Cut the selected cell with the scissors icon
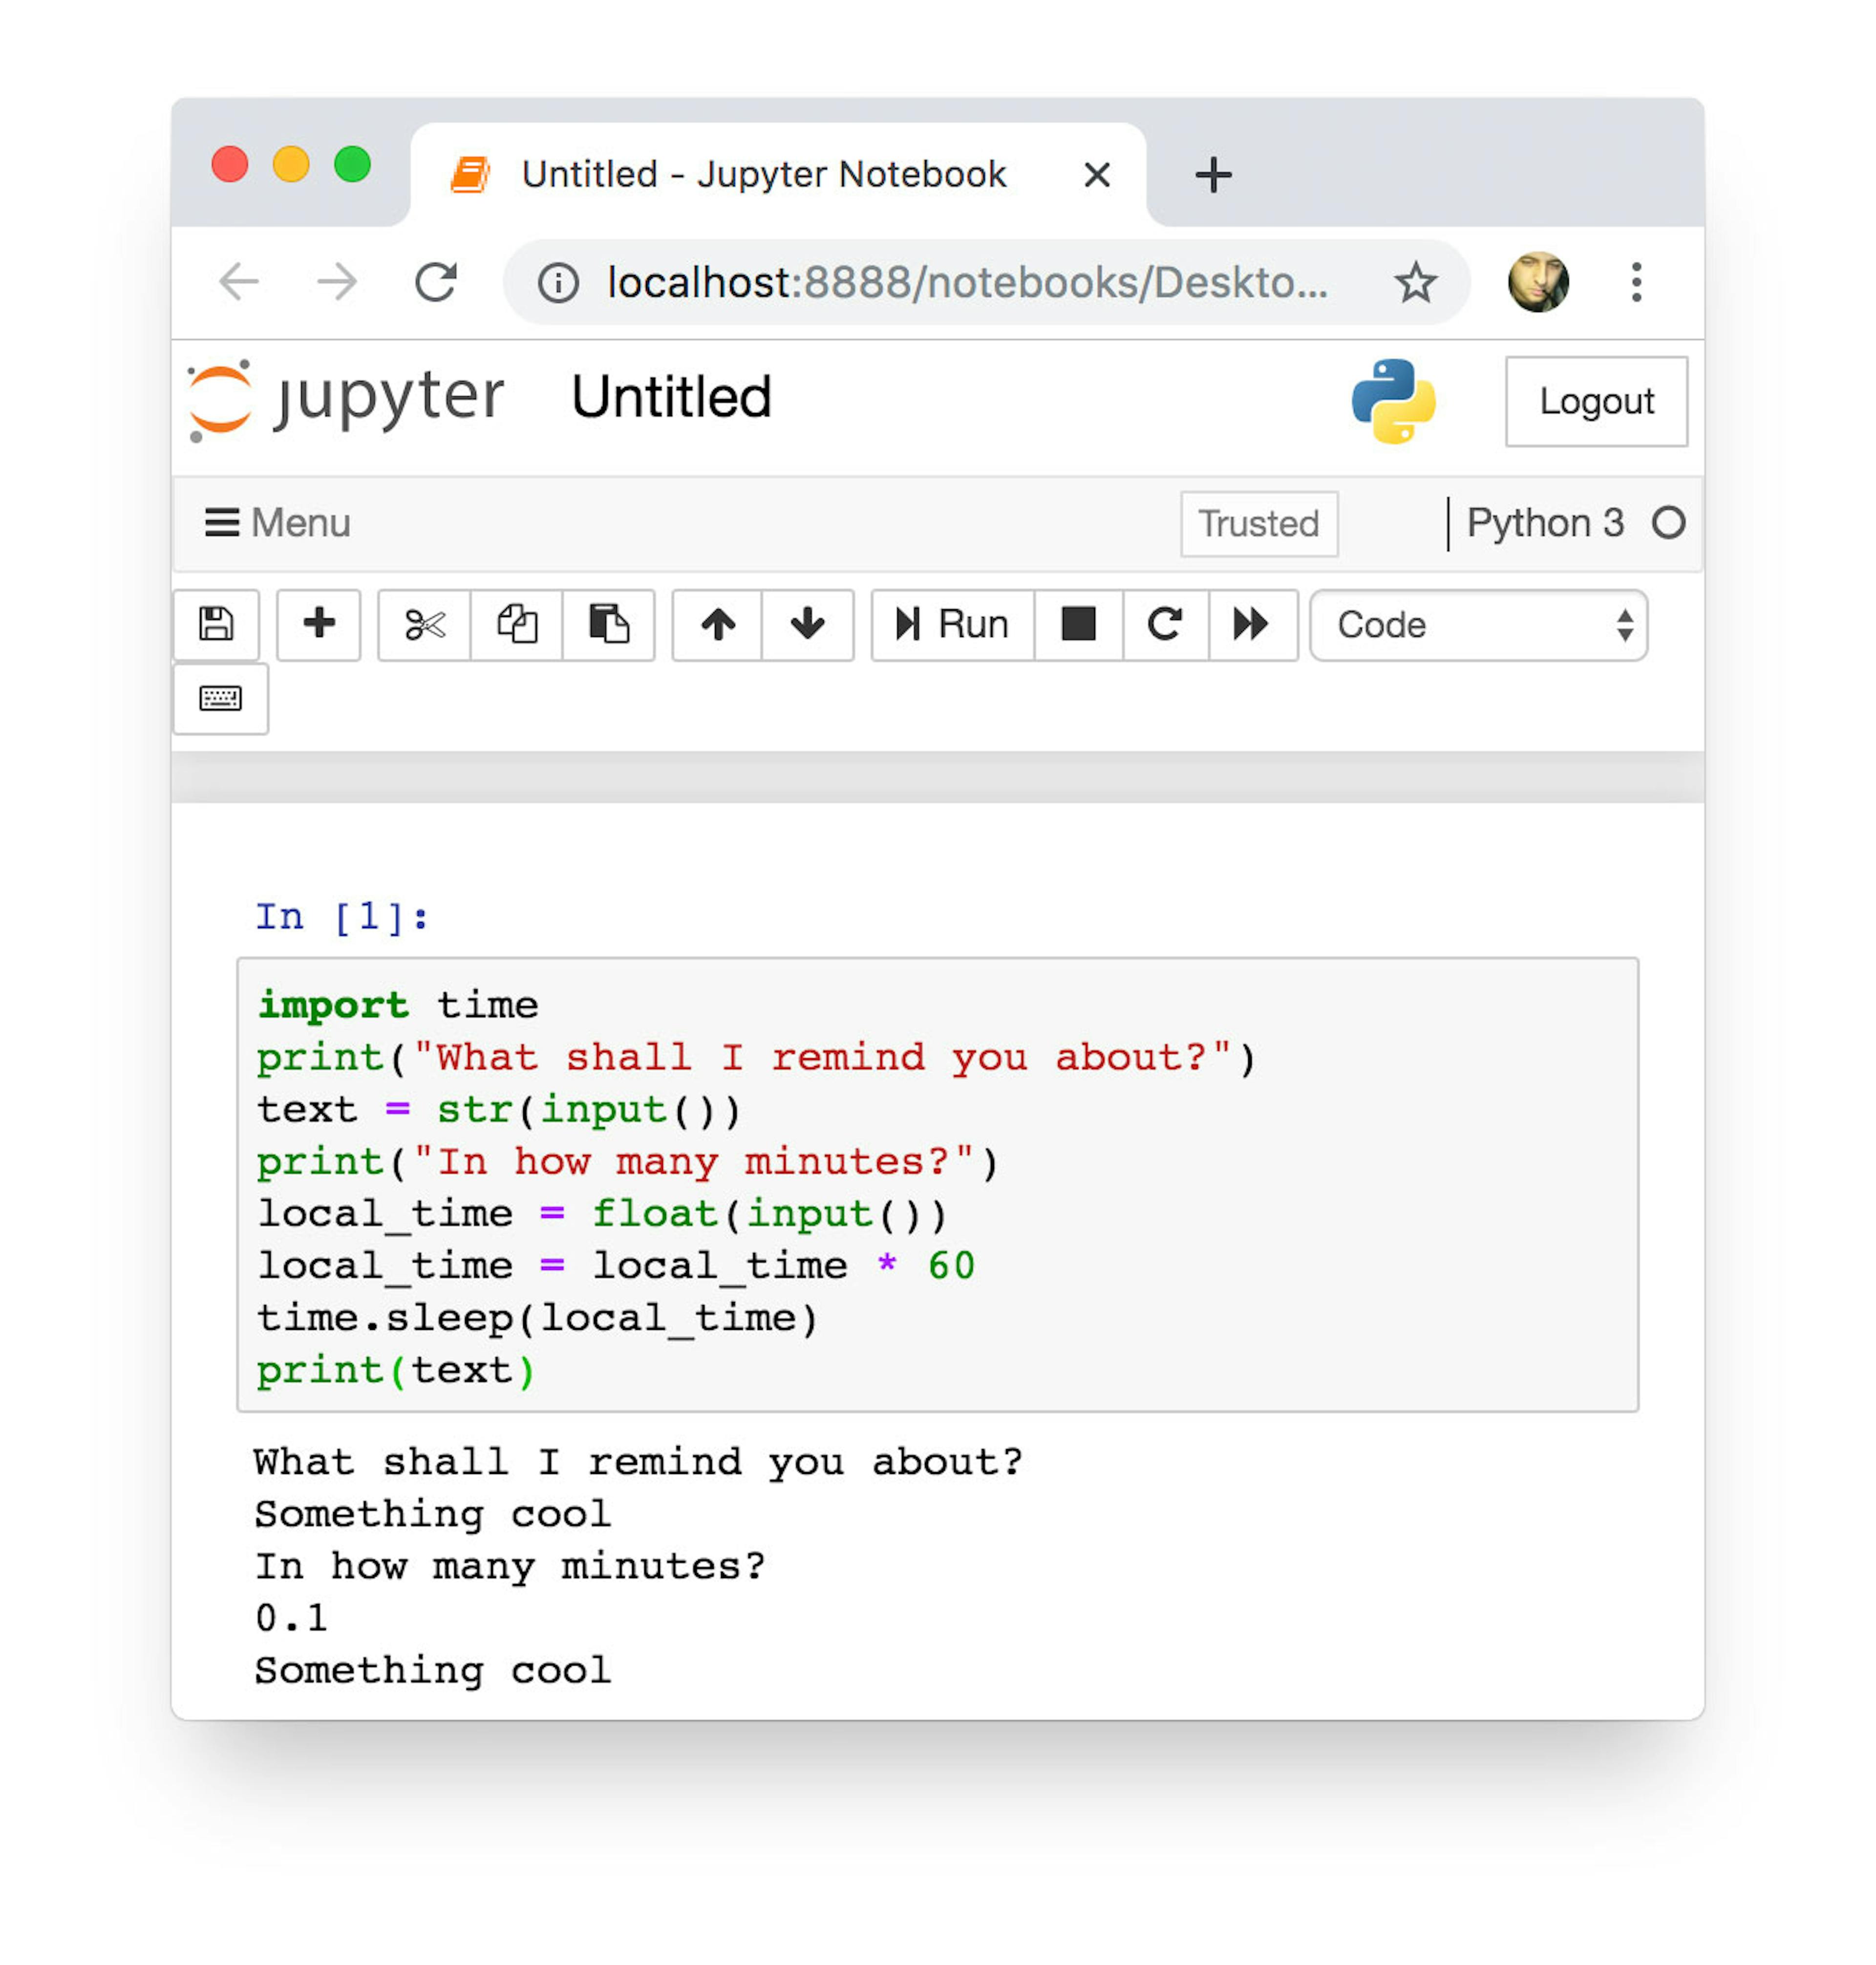Screen dimensions: 1876x1965 424,625
